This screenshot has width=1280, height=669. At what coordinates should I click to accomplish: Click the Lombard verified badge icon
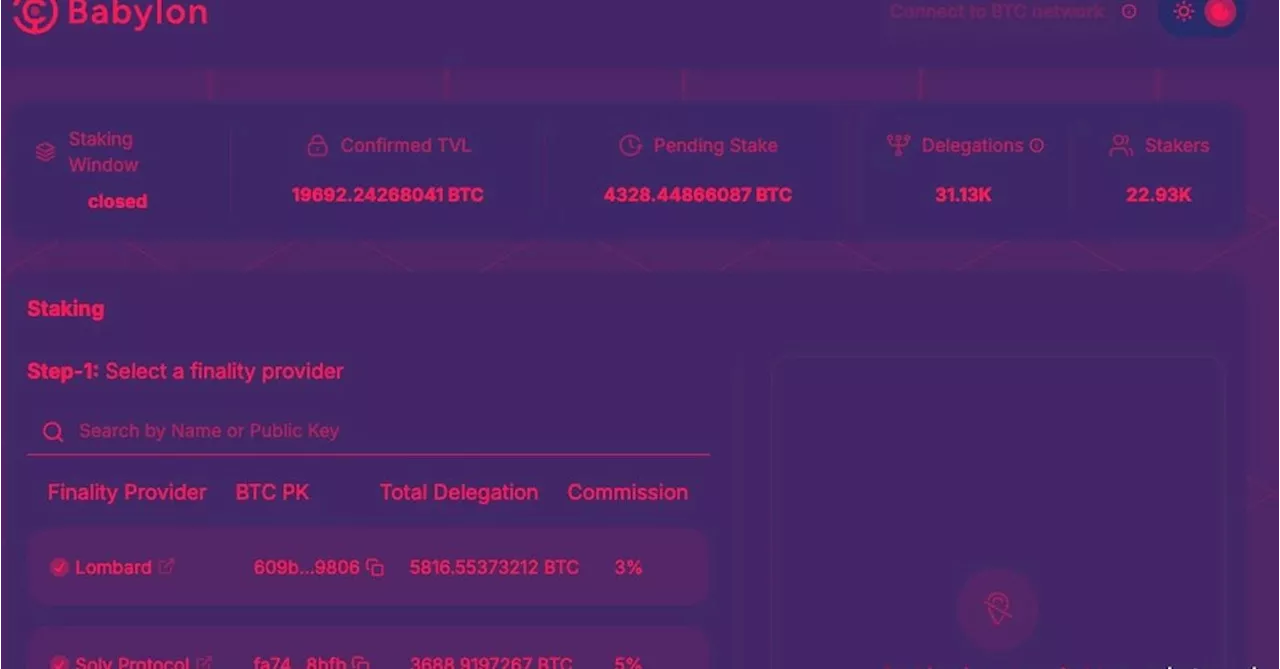59,568
